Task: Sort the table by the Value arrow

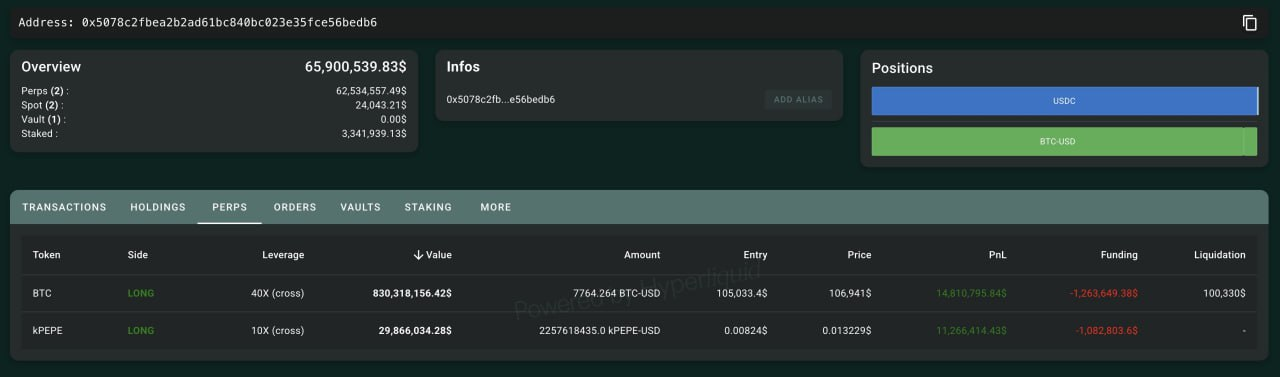Action: point(418,255)
